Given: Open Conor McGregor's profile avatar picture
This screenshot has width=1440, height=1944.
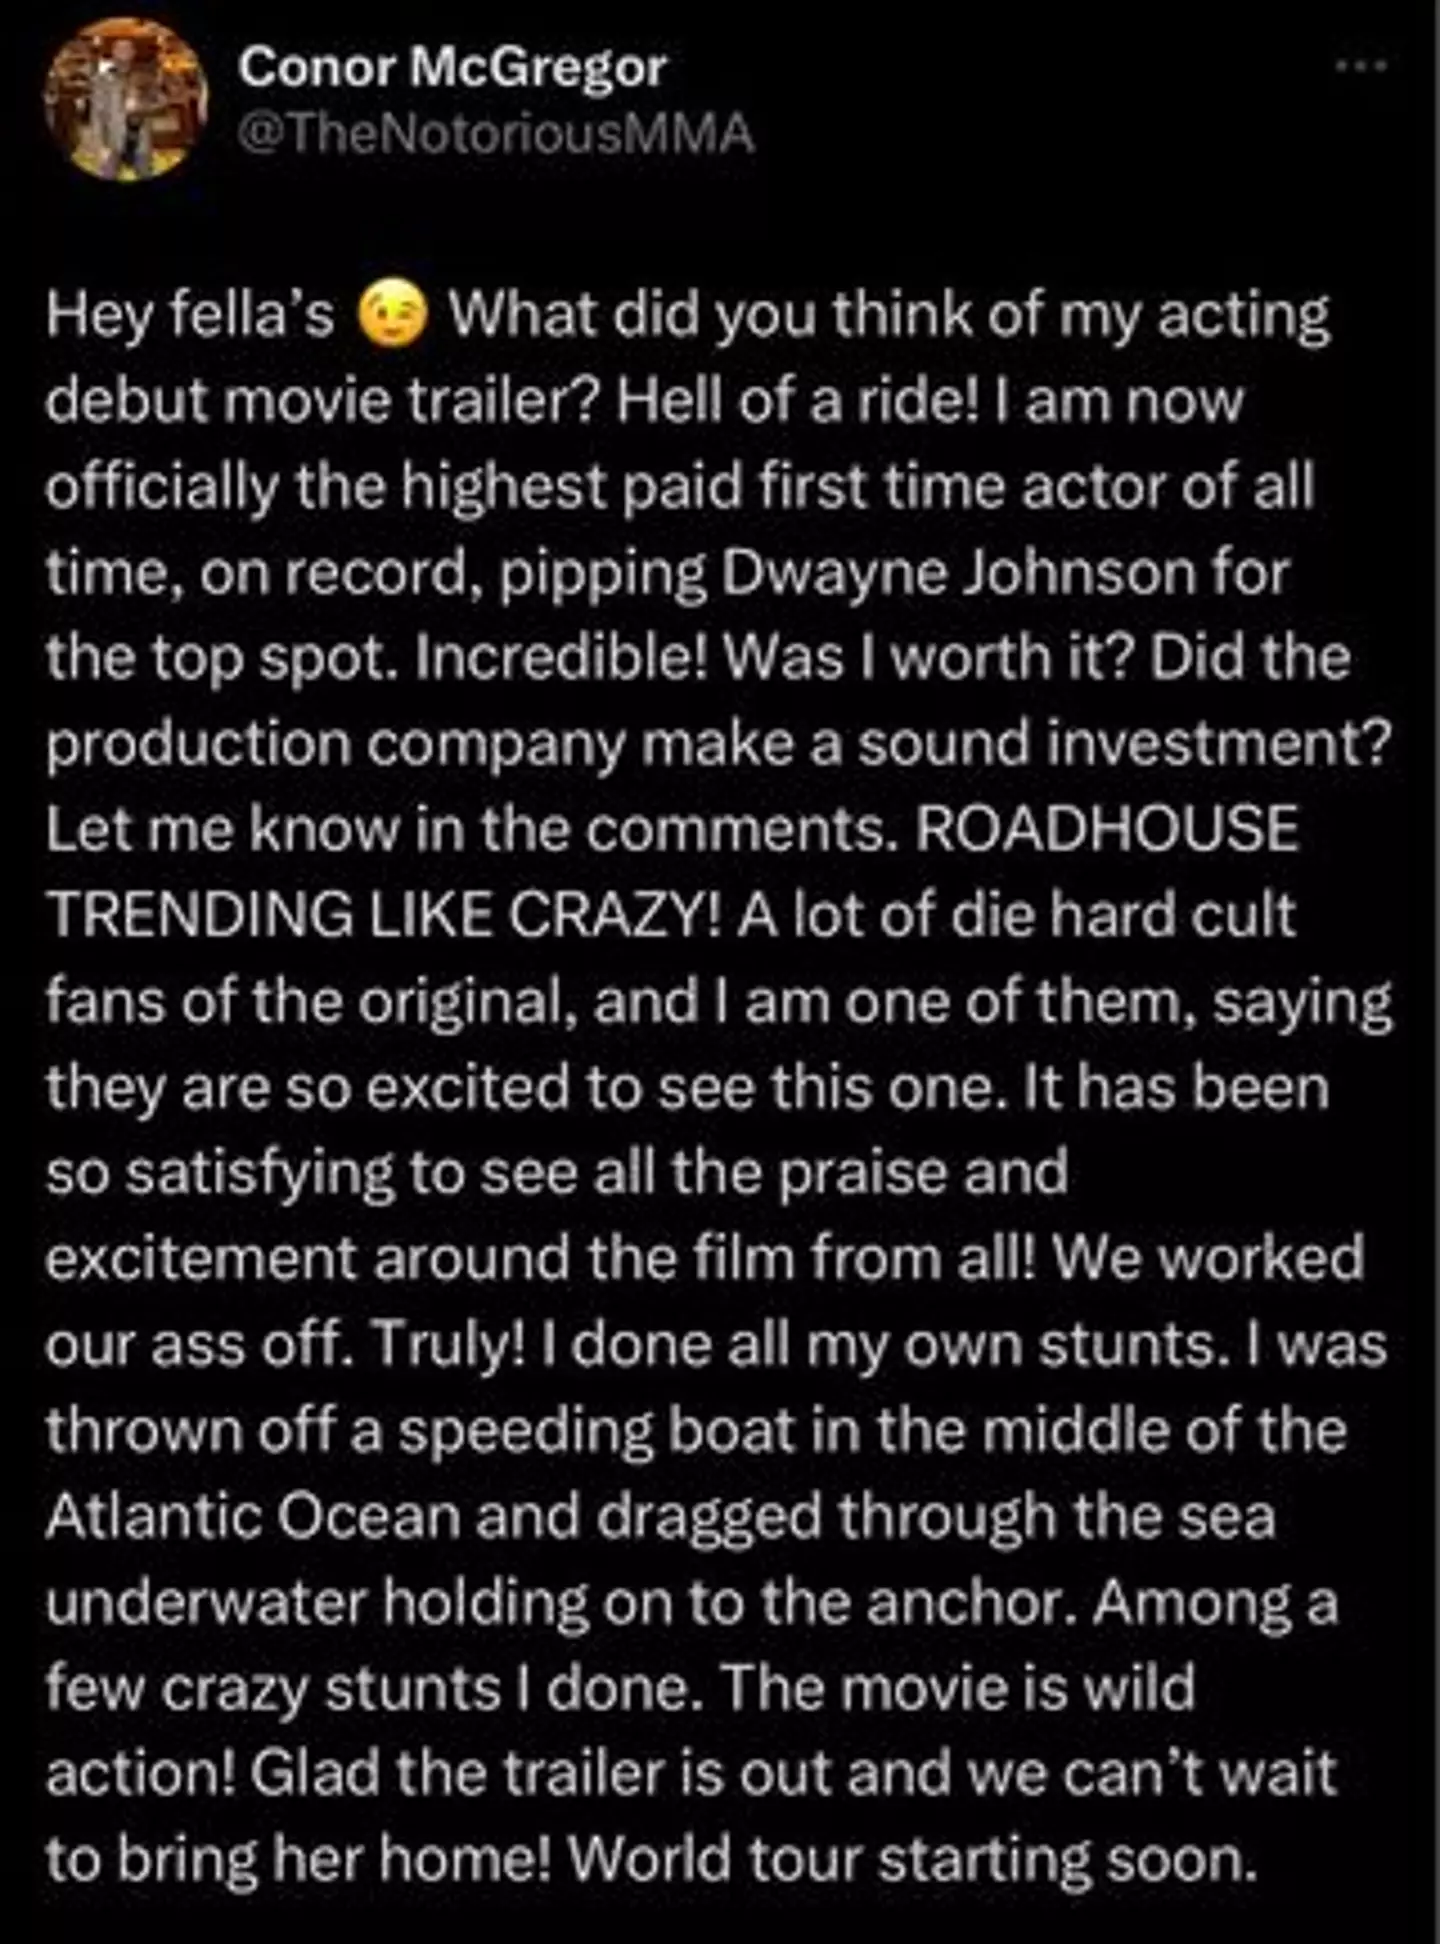Looking at the screenshot, I should (x=125, y=100).
